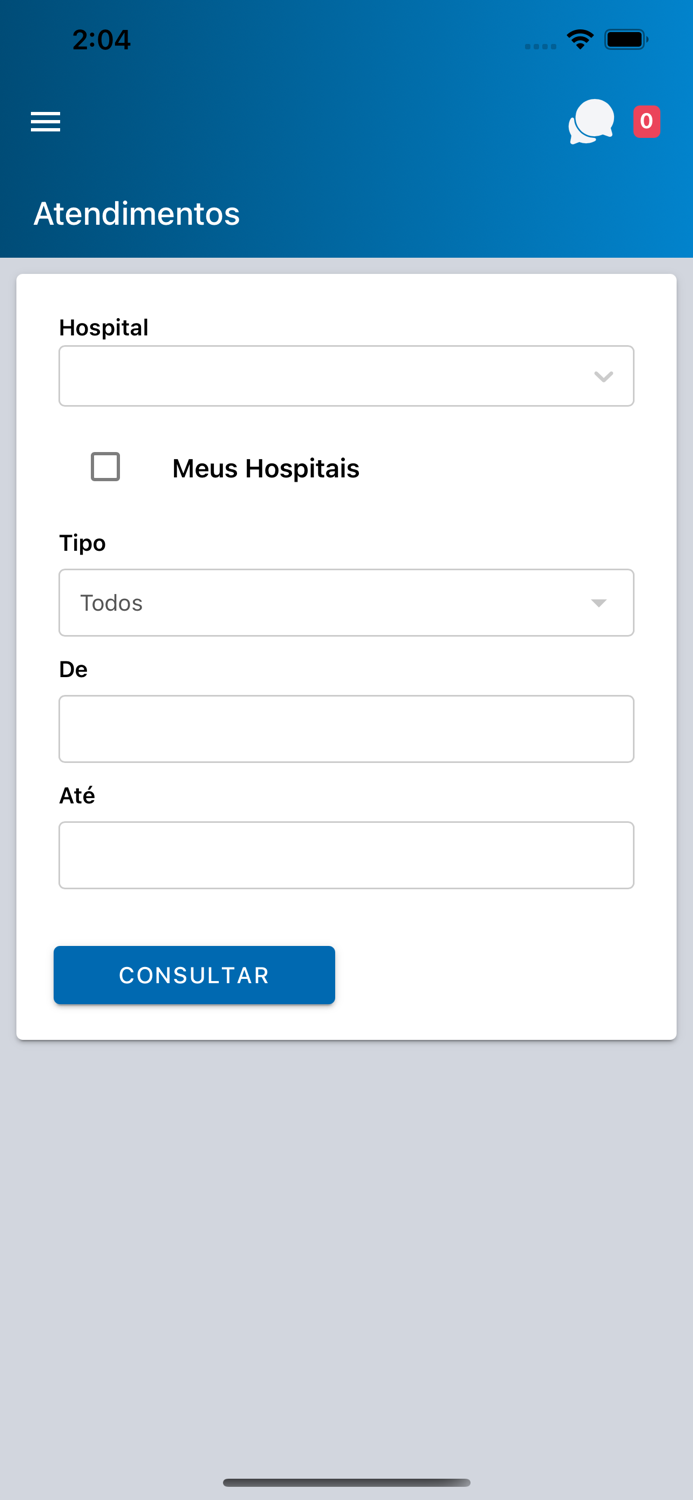Click the Wi-Fi icon in the status bar
Screen dimensions: 693x1500
pyautogui.click(x=581, y=40)
